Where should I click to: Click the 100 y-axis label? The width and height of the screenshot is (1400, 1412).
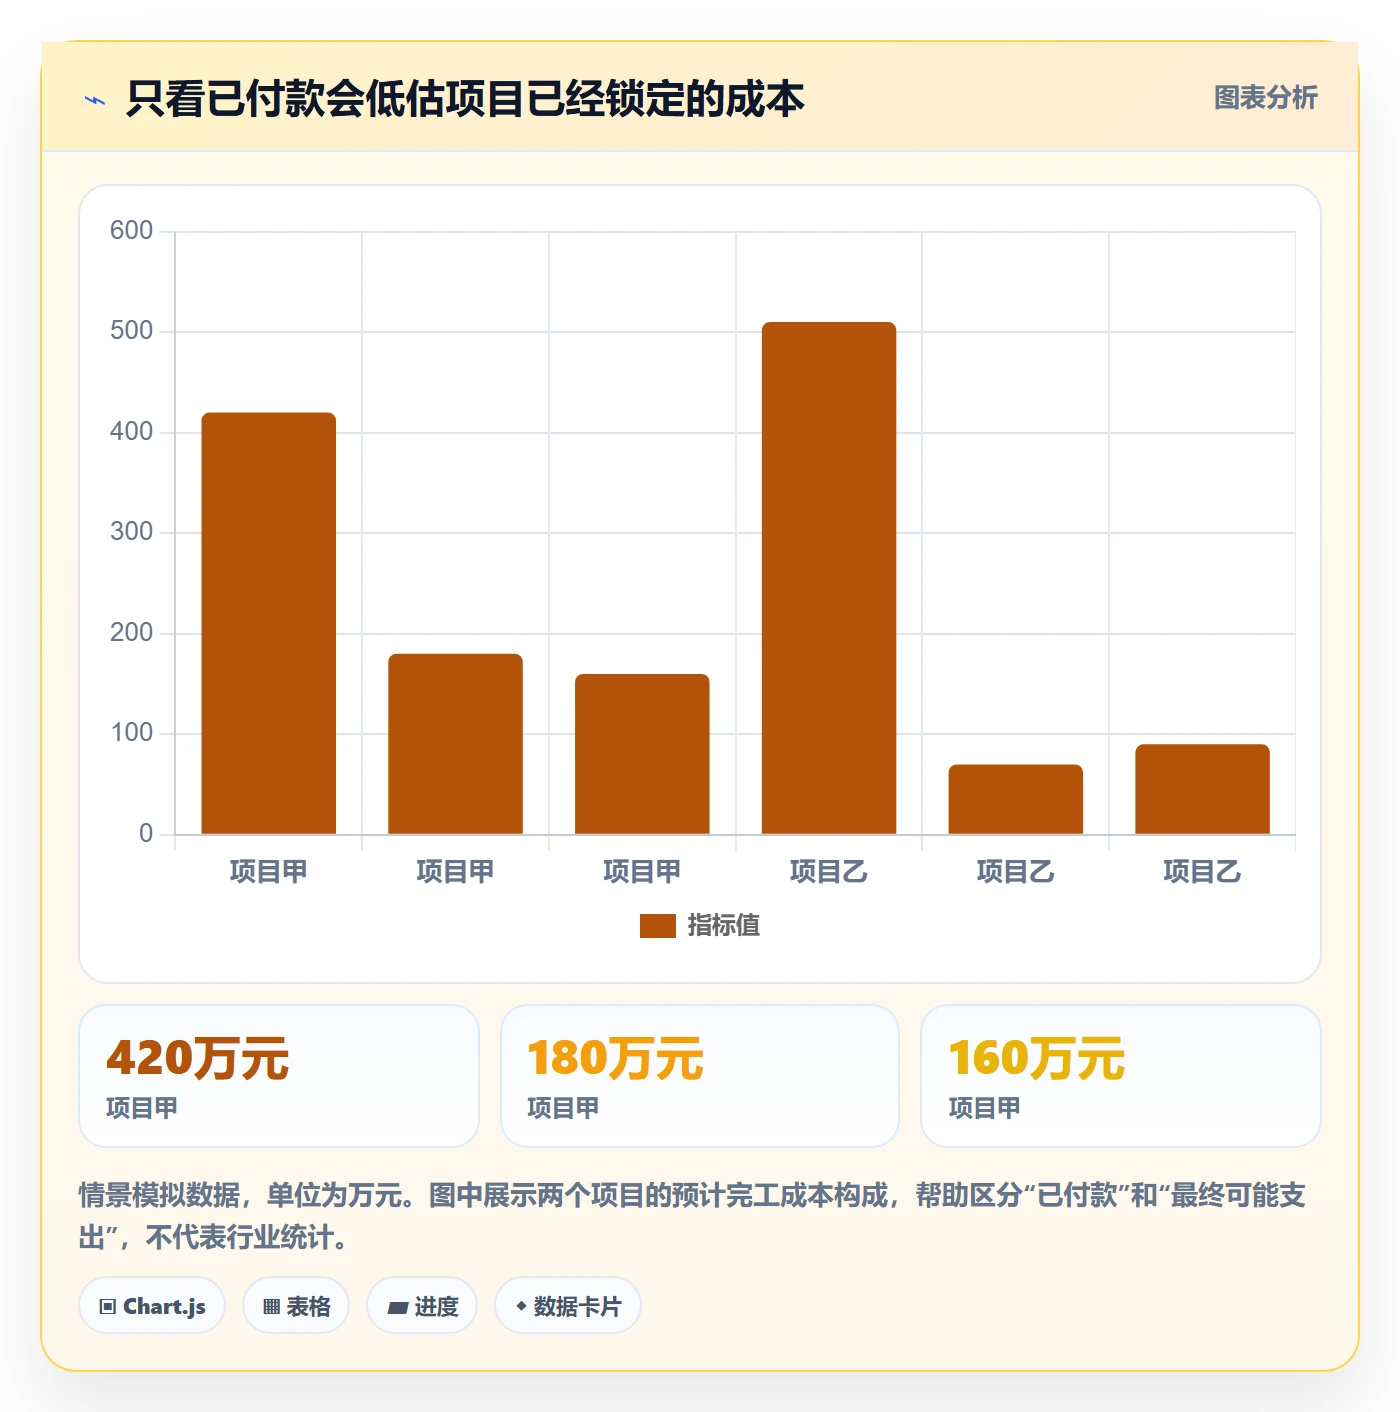131,733
